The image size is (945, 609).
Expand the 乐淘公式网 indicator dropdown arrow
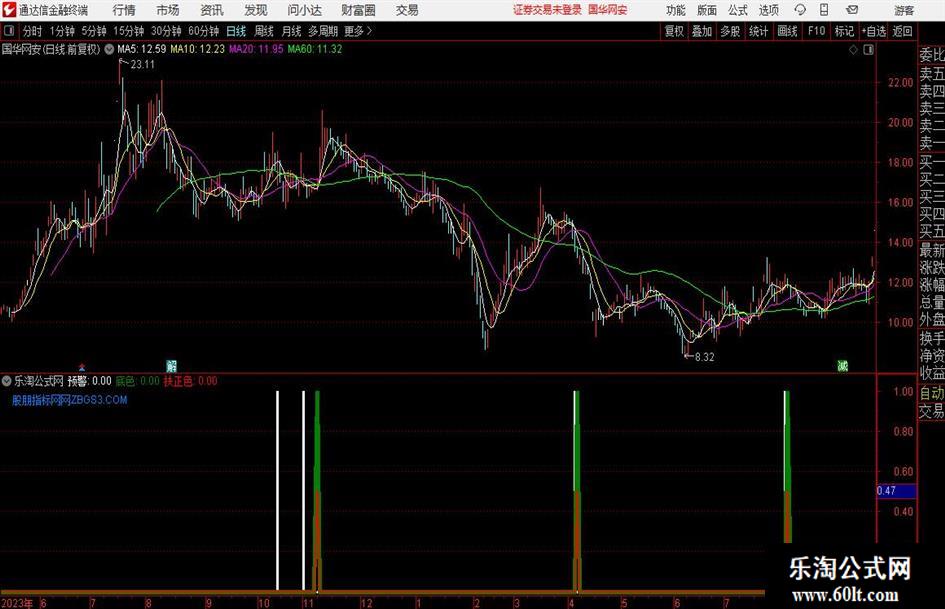[7, 381]
